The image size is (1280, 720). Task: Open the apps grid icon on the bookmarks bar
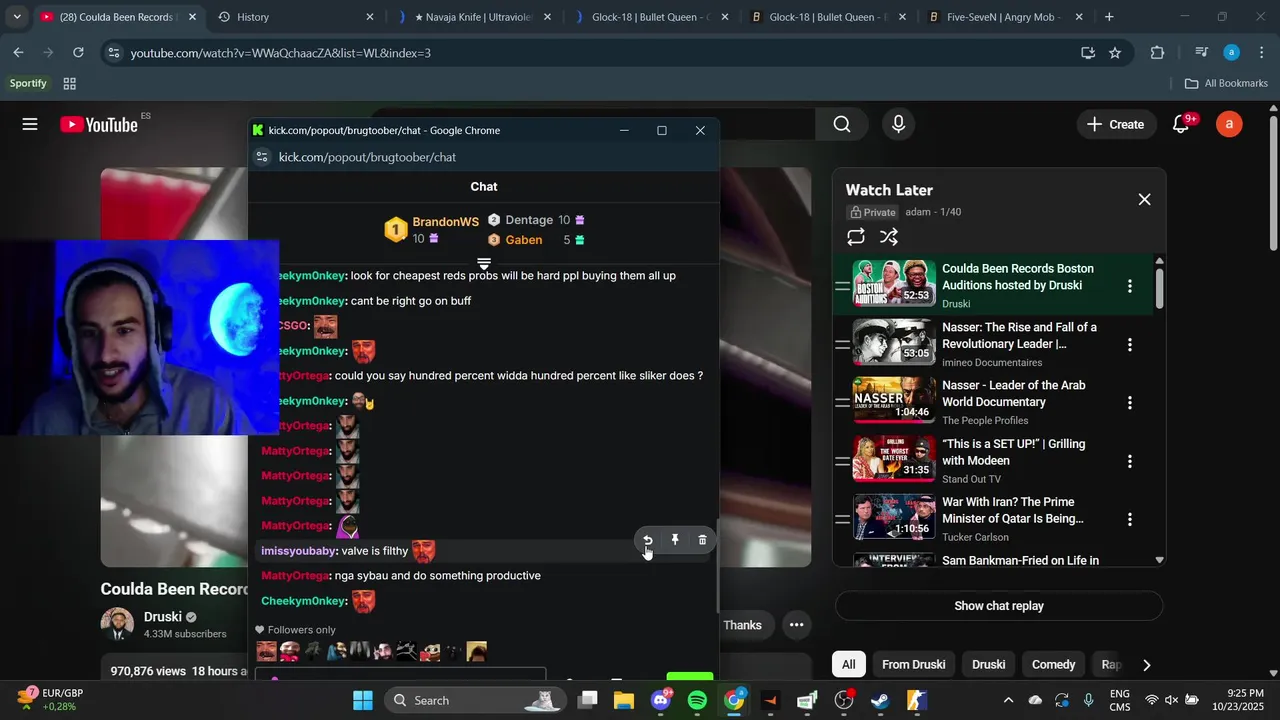point(70,84)
